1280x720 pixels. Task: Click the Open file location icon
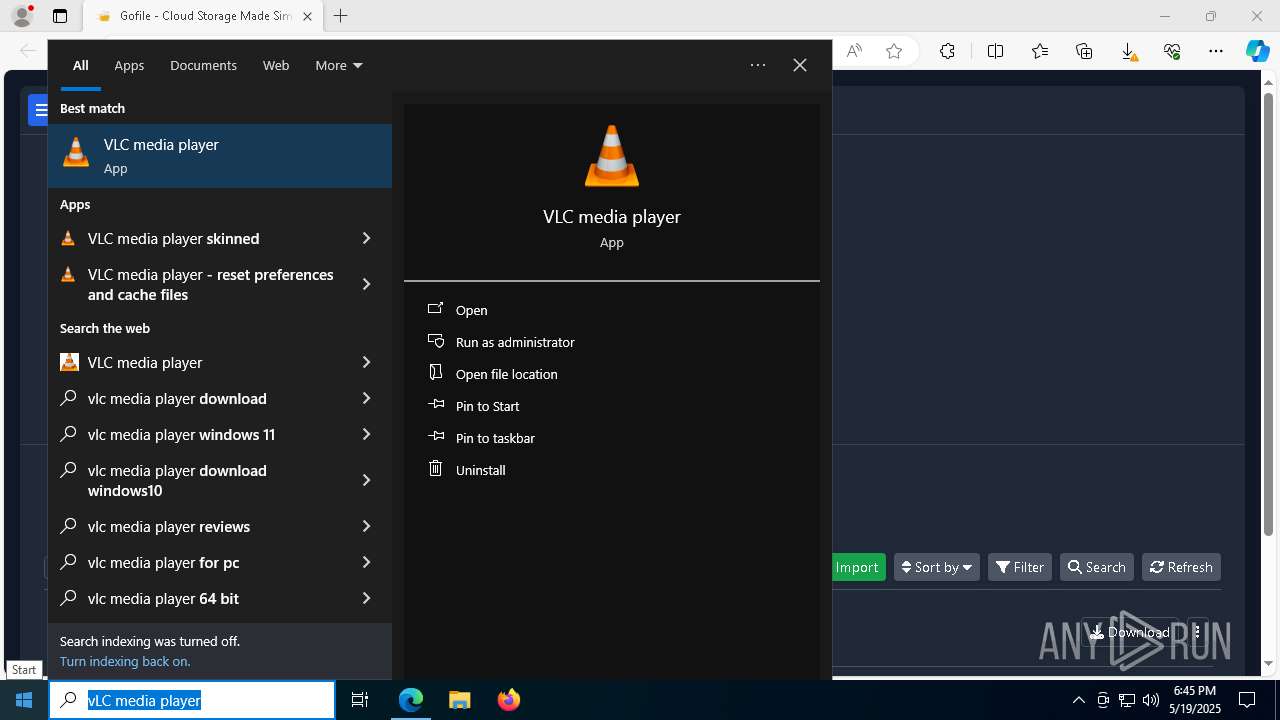435,372
